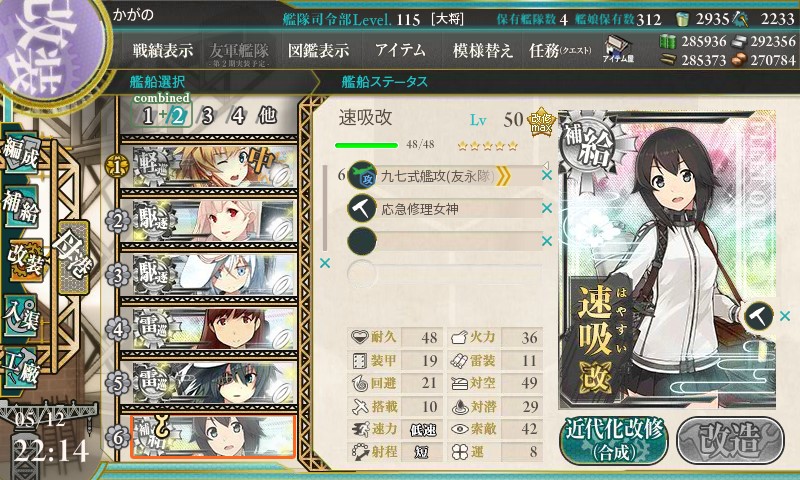The height and width of the screenshot is (480, 800).
Task: Remove 応急修理女神 using its X button
Action: (x=546, y=208)
